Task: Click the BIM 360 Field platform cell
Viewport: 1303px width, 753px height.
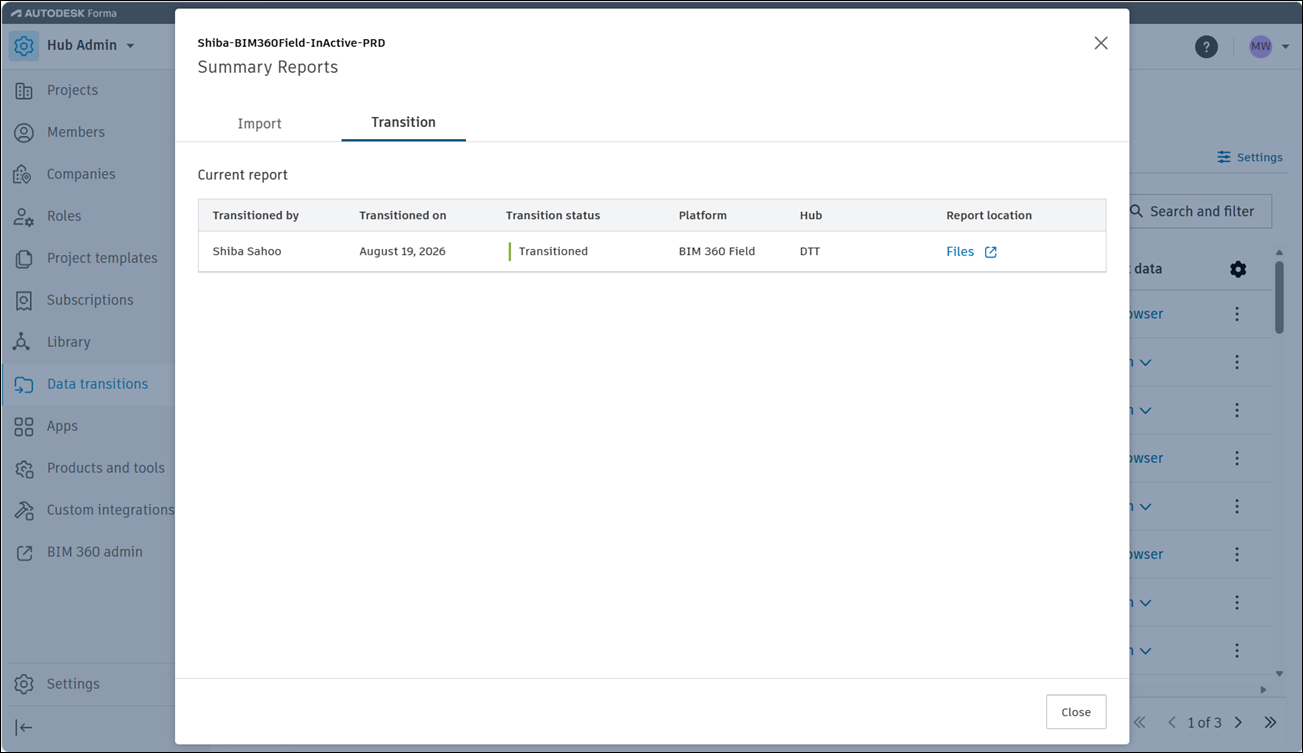Action: click(717, 252)
